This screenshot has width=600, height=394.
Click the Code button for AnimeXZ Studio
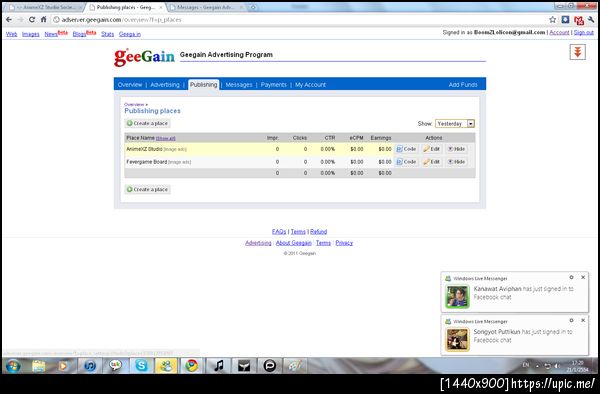coord(406,149)
